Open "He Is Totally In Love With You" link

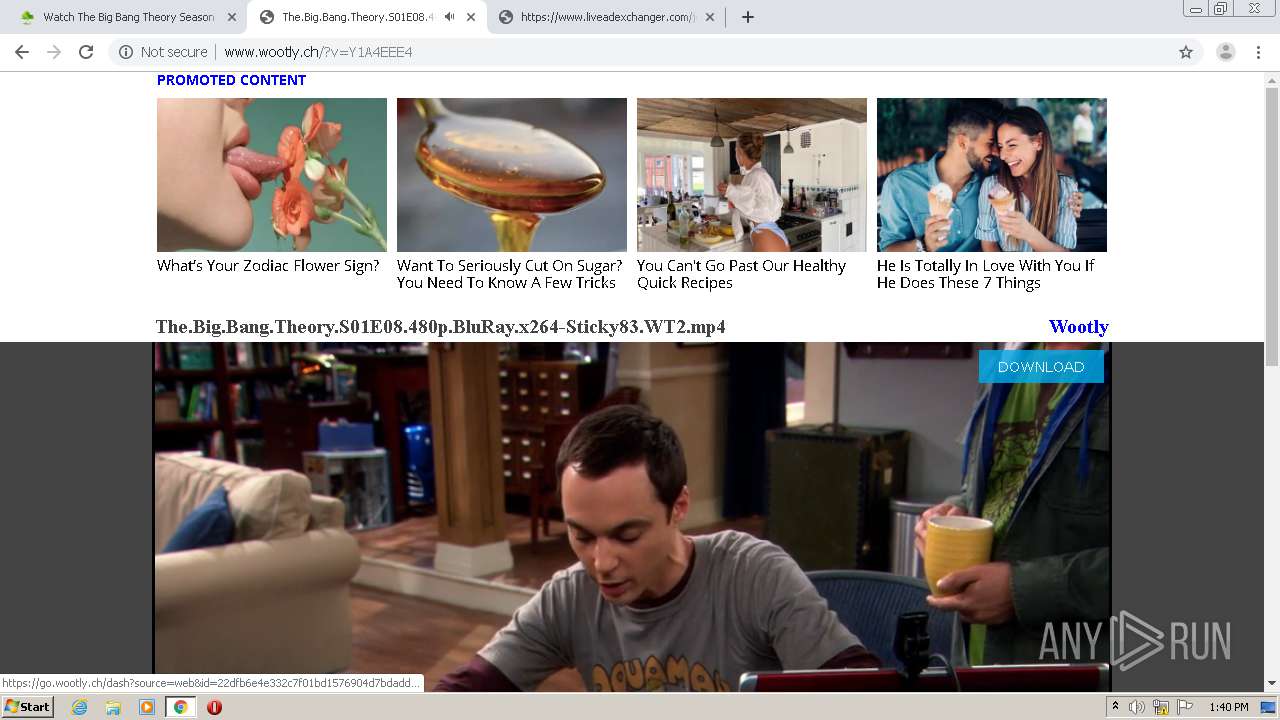985,274
